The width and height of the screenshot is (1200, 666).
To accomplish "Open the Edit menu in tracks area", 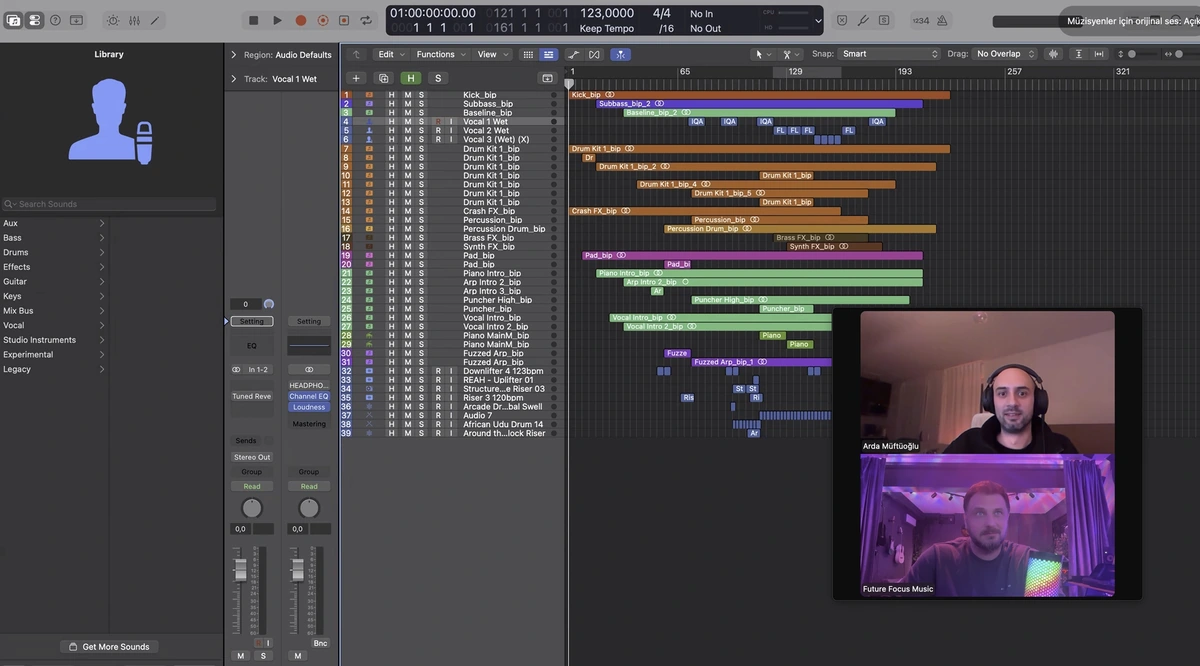I will pos(391,54).
